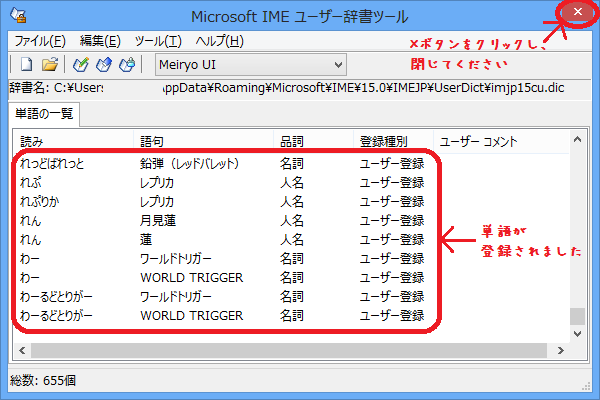Select the 単語の一覧 tab

pyautogui.click(x=44, y=114)
